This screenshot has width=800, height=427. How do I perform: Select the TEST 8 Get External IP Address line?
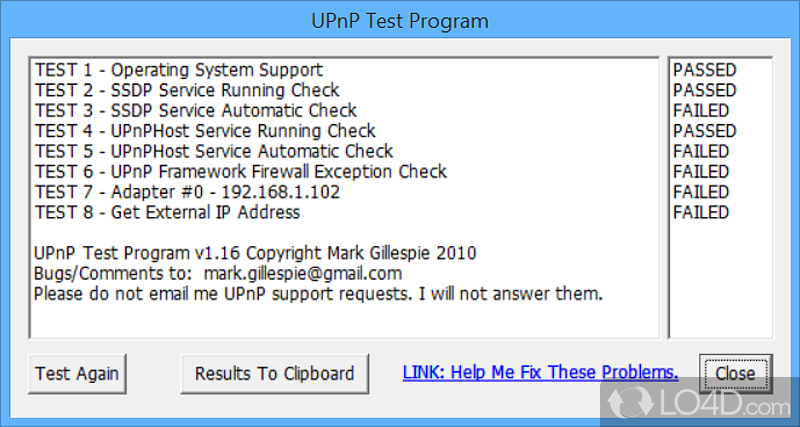(x=167, y=212)
